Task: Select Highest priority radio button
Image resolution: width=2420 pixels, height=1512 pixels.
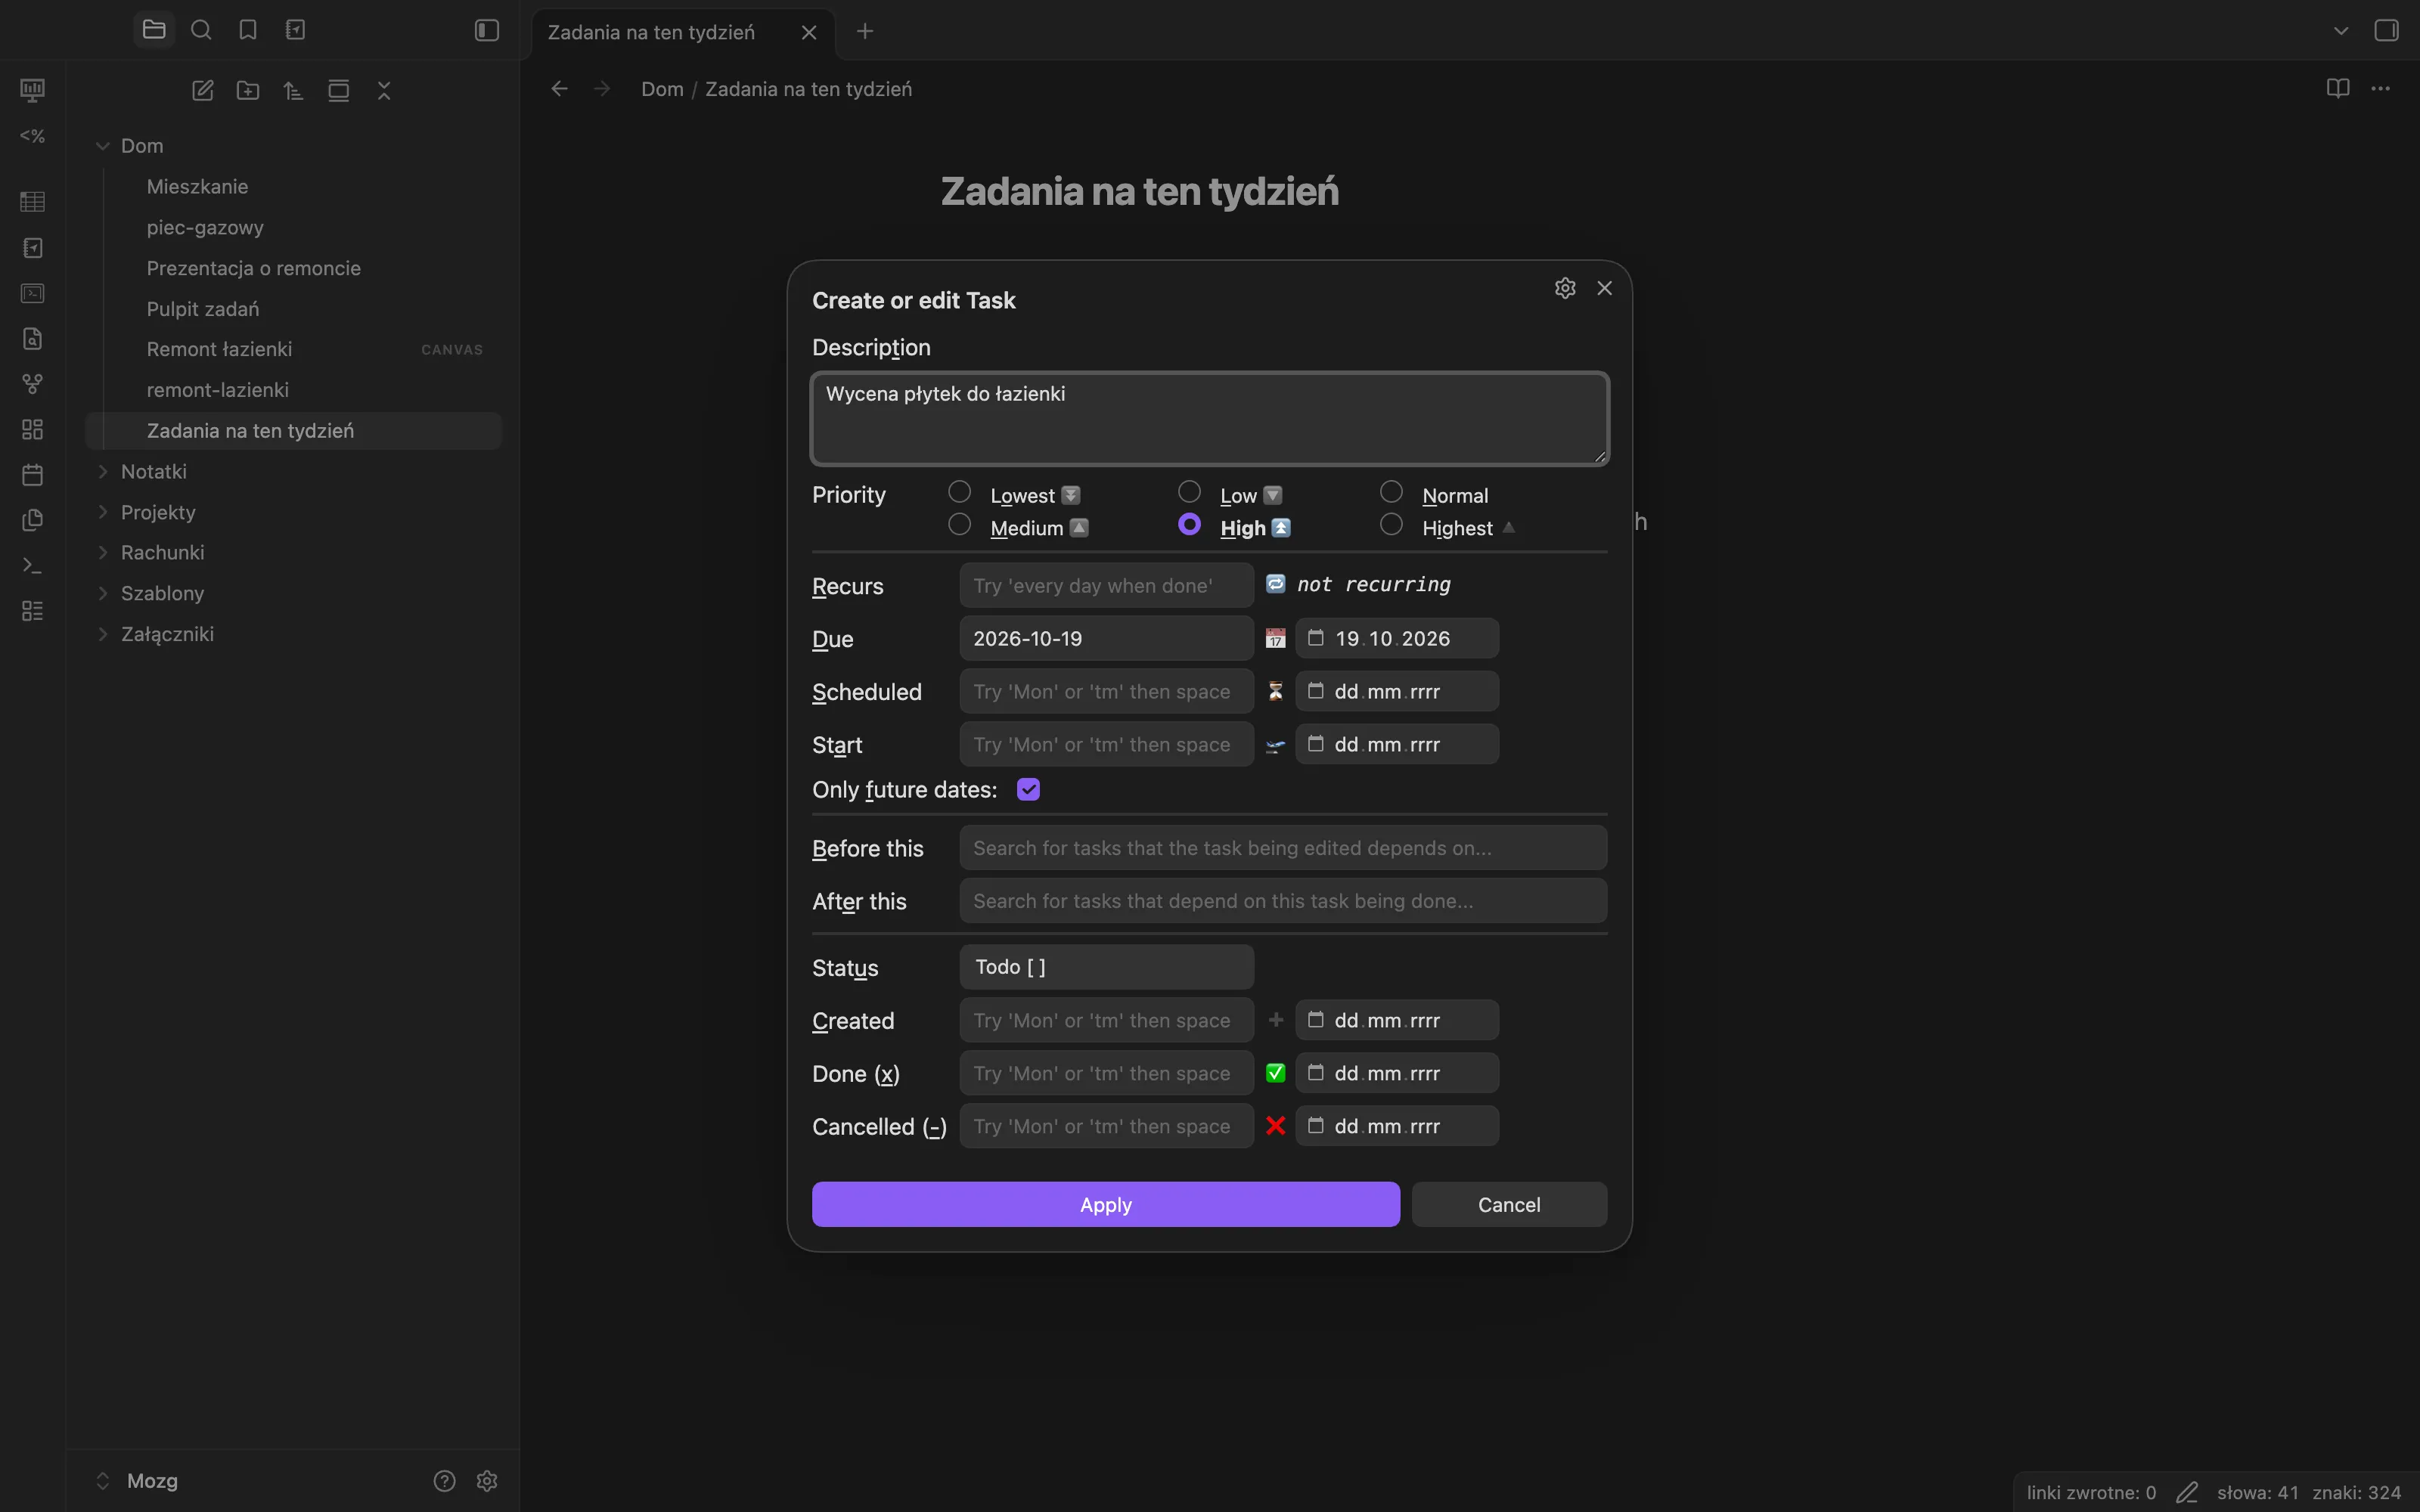Action: (x=1391, y=524)
